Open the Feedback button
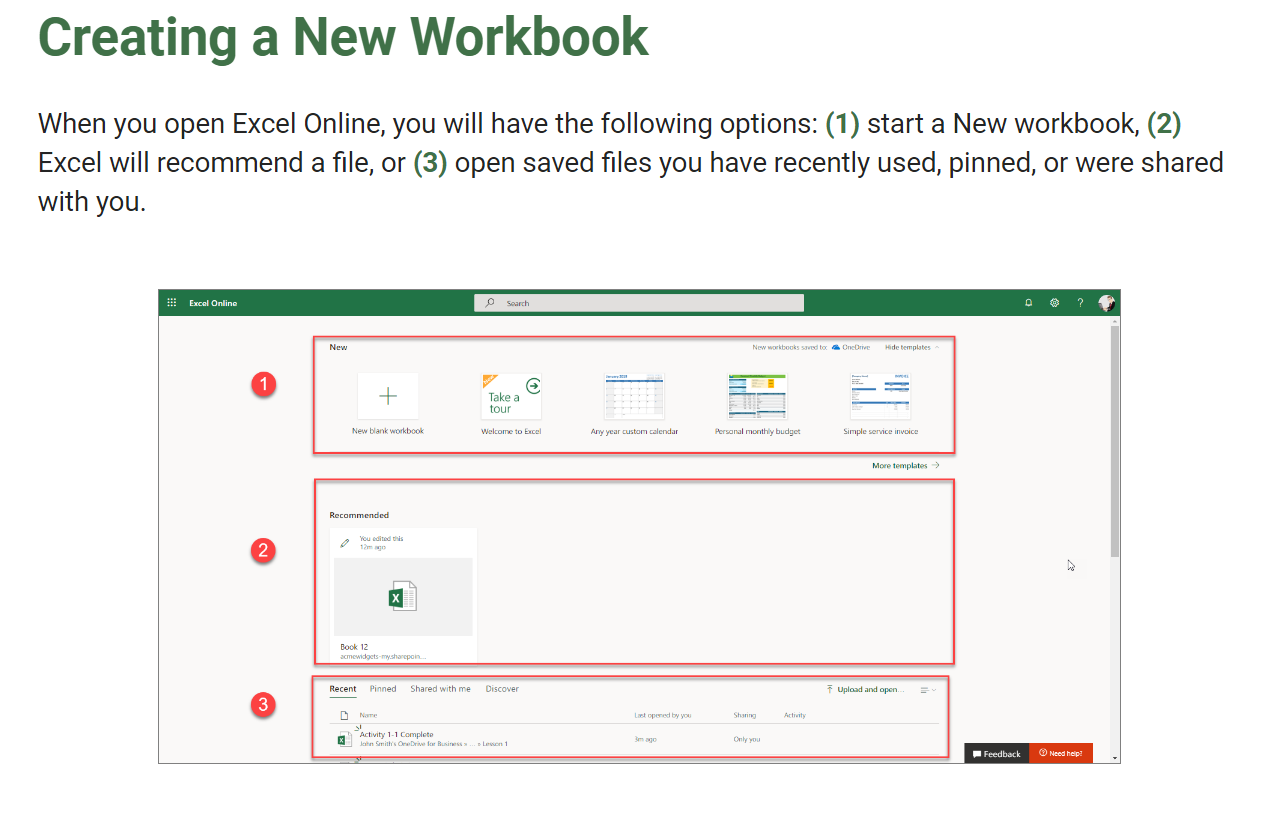The height and width of the screenshot is (815, 1279). click(997, 754)
